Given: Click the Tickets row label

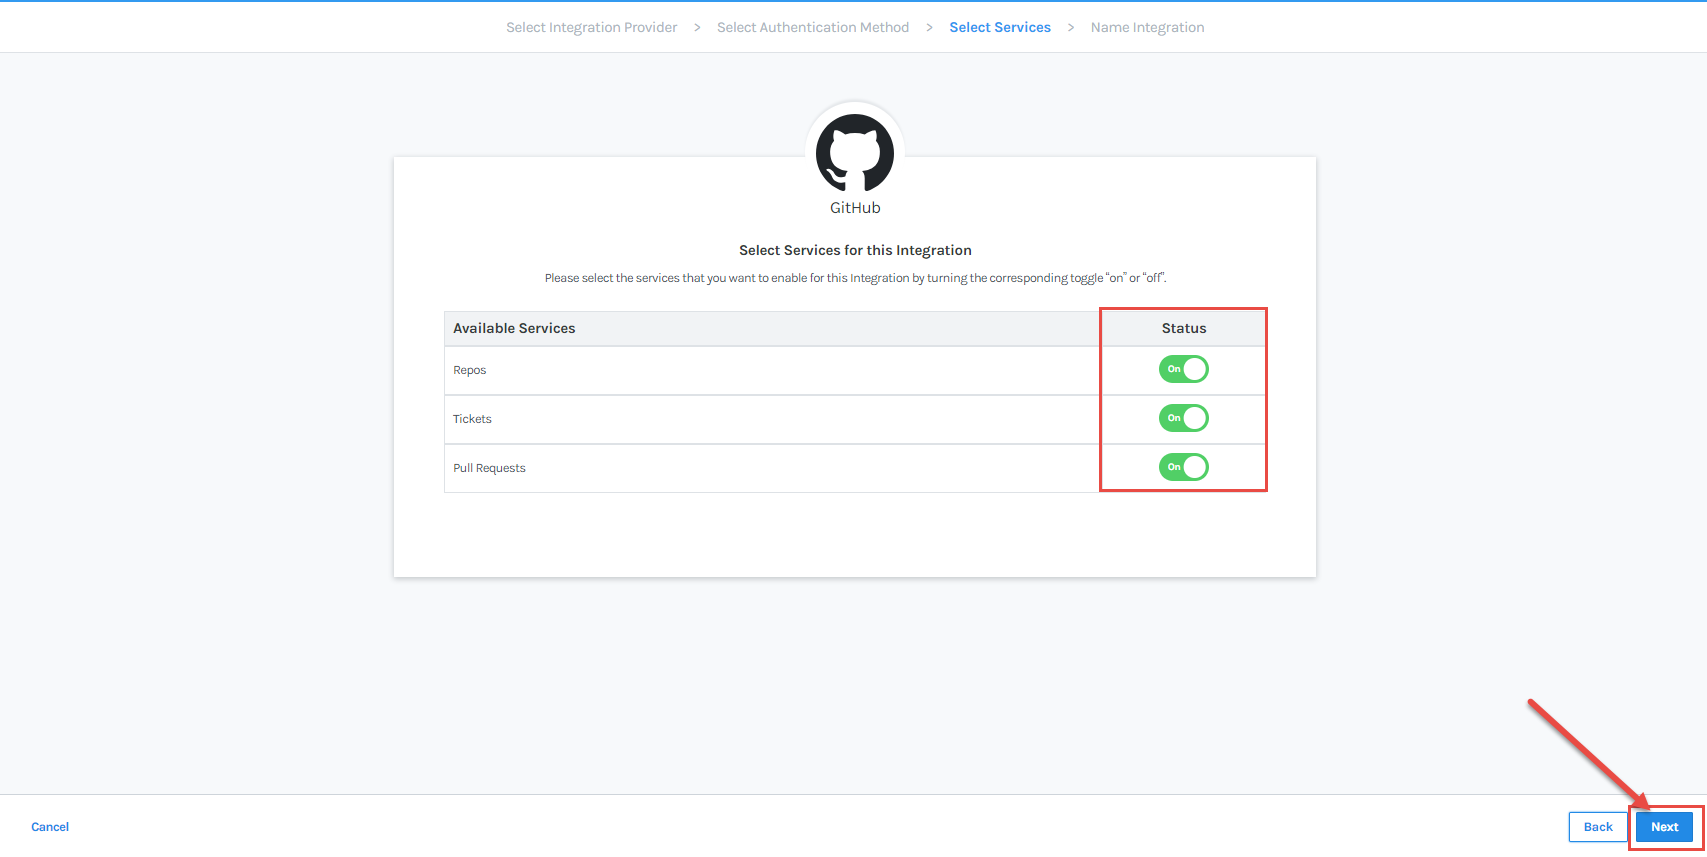Looking at the screenshot, I should [x=472, y=419].
